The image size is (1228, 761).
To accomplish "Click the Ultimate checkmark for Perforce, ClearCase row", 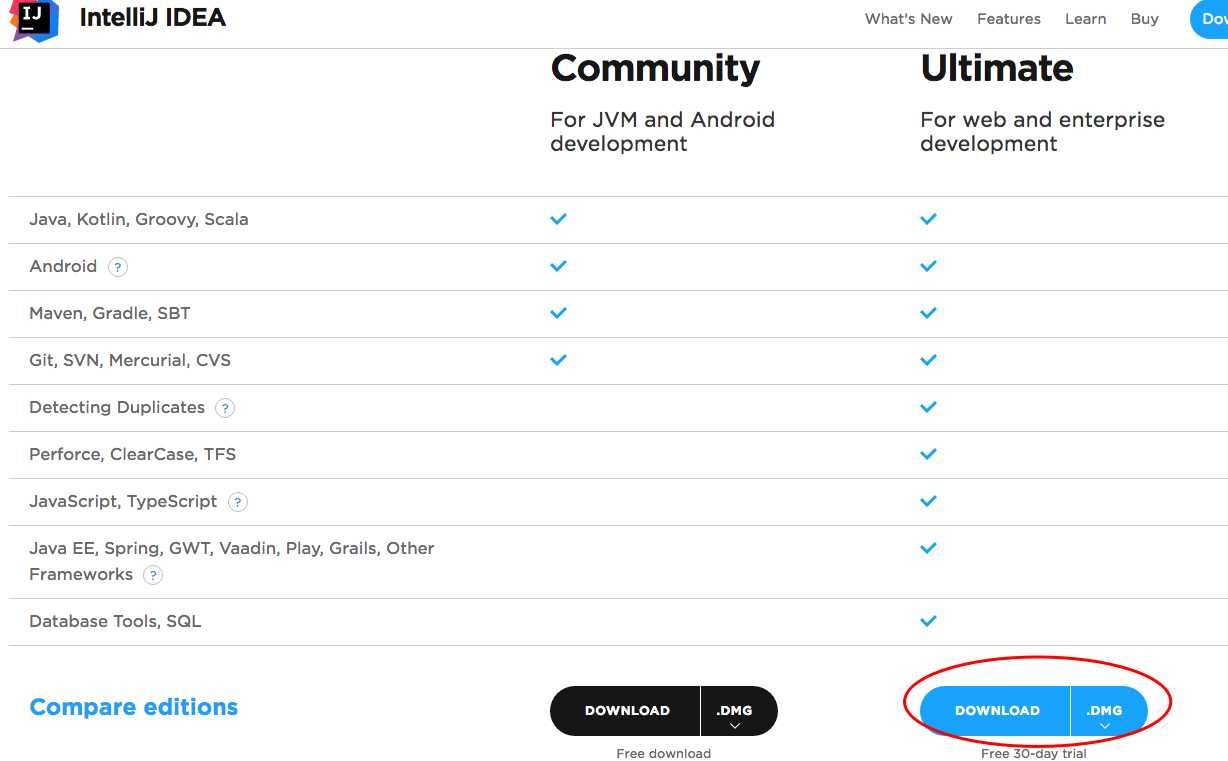I will pos(928,454).
